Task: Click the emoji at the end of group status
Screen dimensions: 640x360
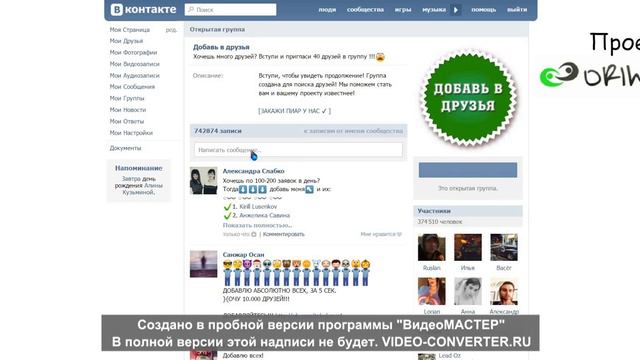Action: click(380, 57)
